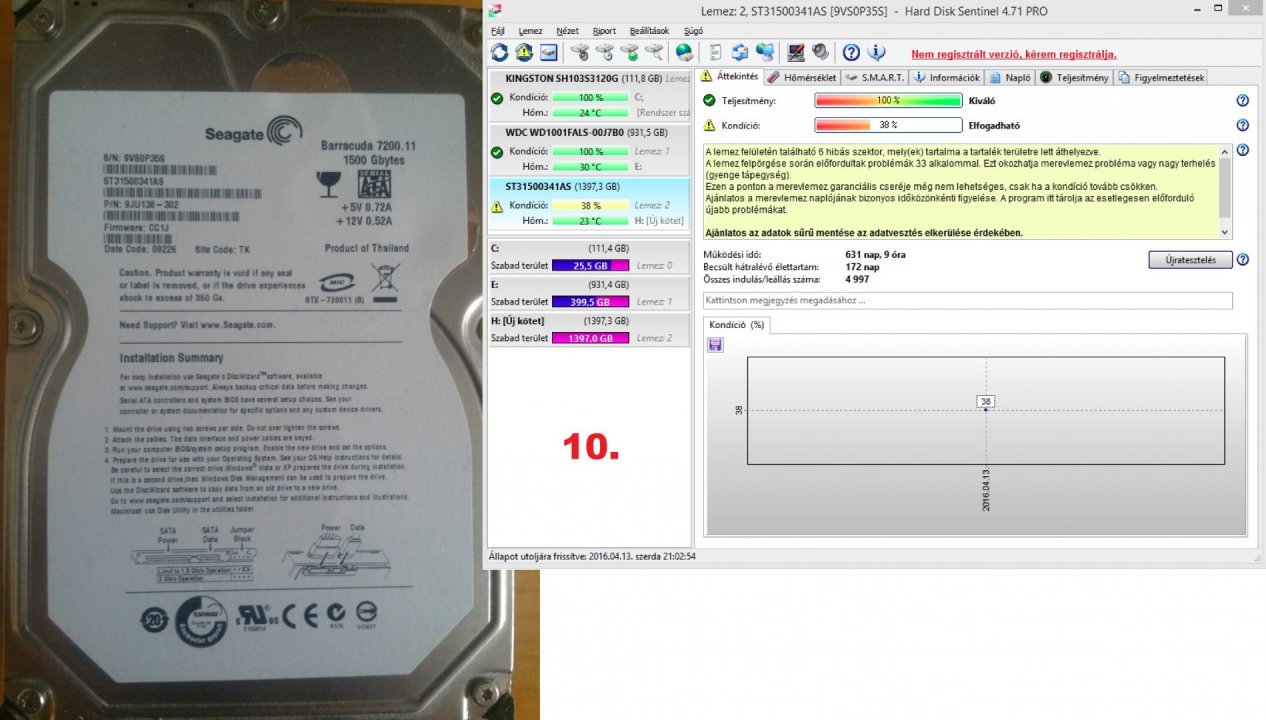Open the Lemez menu
This screenshot has width=1266, height=720.
click(x=530, y=31)
